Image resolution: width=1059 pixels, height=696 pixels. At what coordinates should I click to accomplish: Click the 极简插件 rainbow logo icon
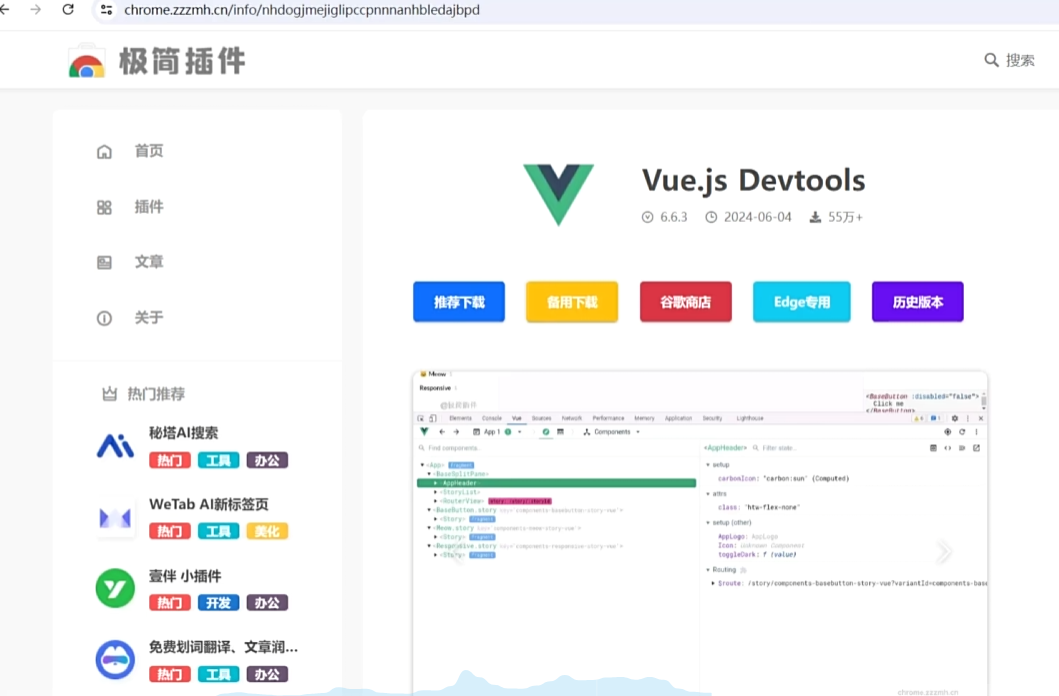86,61
